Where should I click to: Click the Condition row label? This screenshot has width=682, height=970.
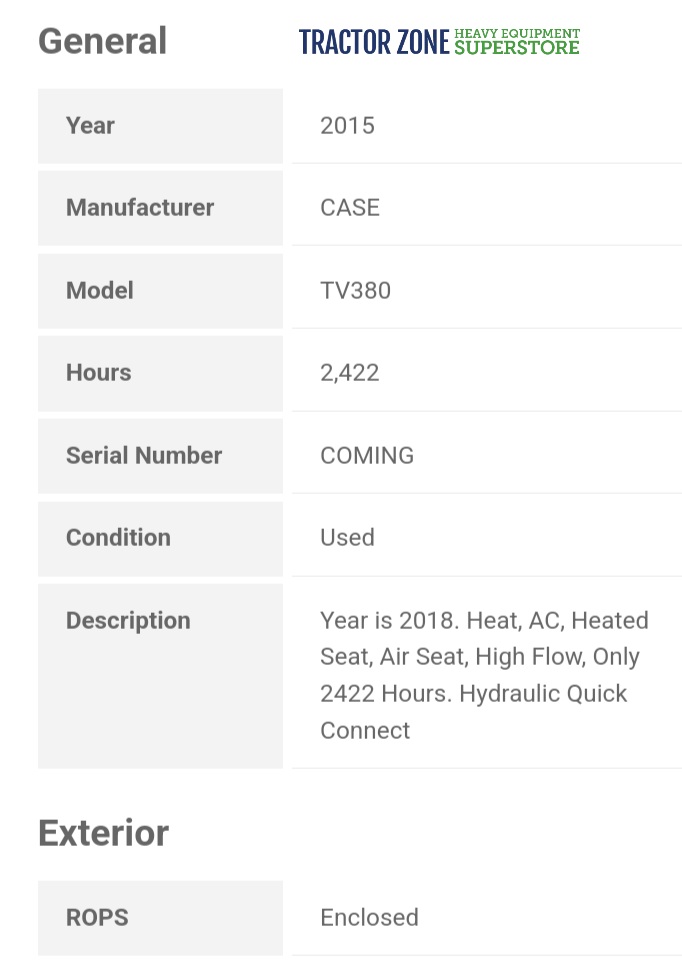118,537
